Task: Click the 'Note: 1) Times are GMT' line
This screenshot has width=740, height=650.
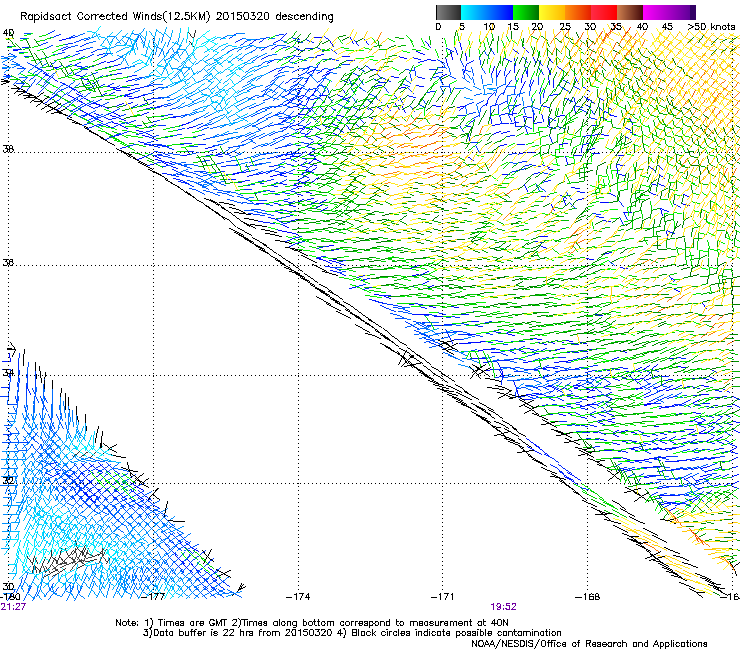Action: (x=312, y=623)
